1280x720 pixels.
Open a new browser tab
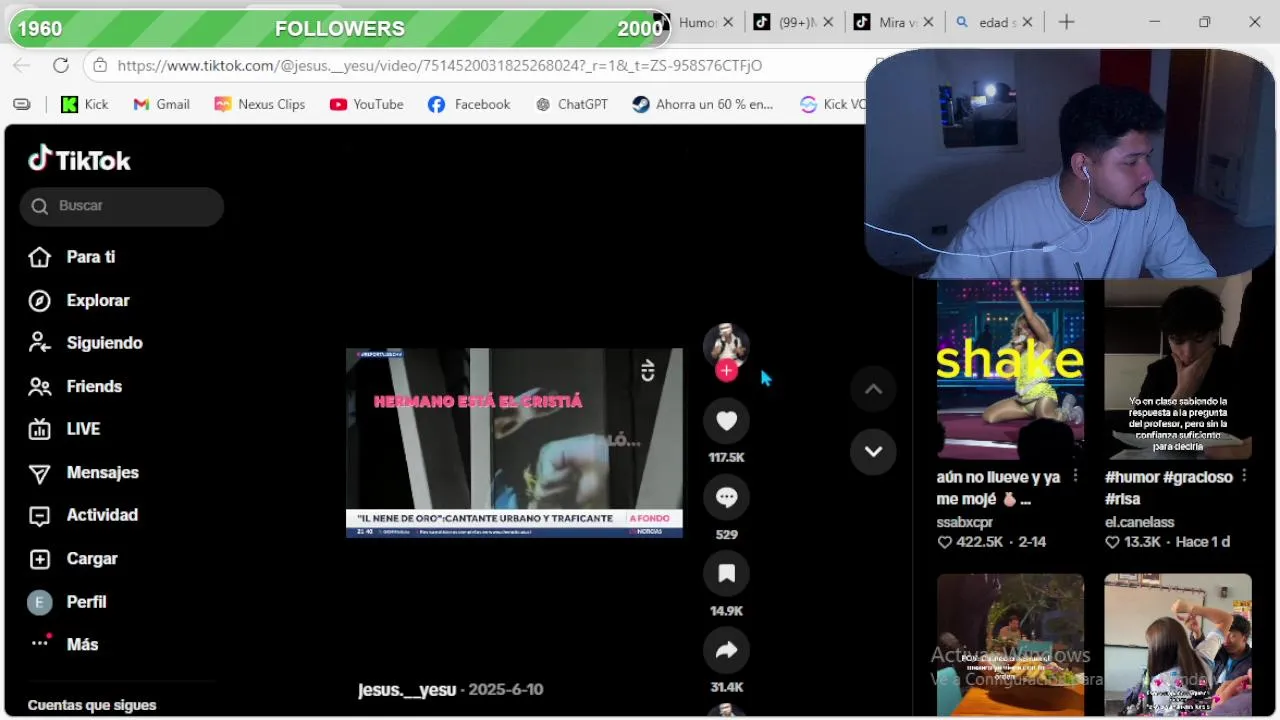(1067, 22)
